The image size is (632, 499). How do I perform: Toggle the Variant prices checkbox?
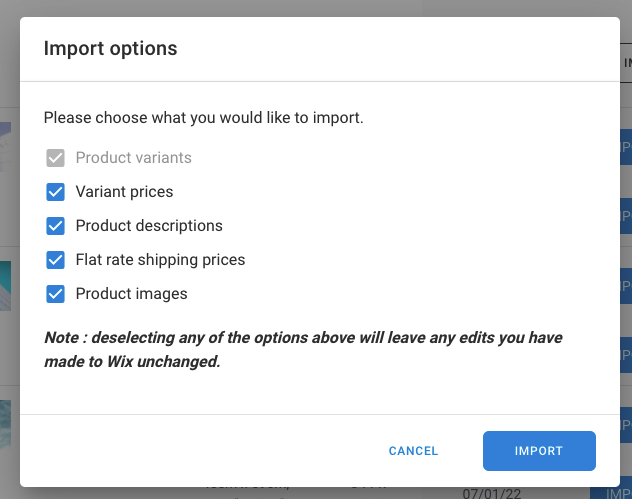pos(55,192)
